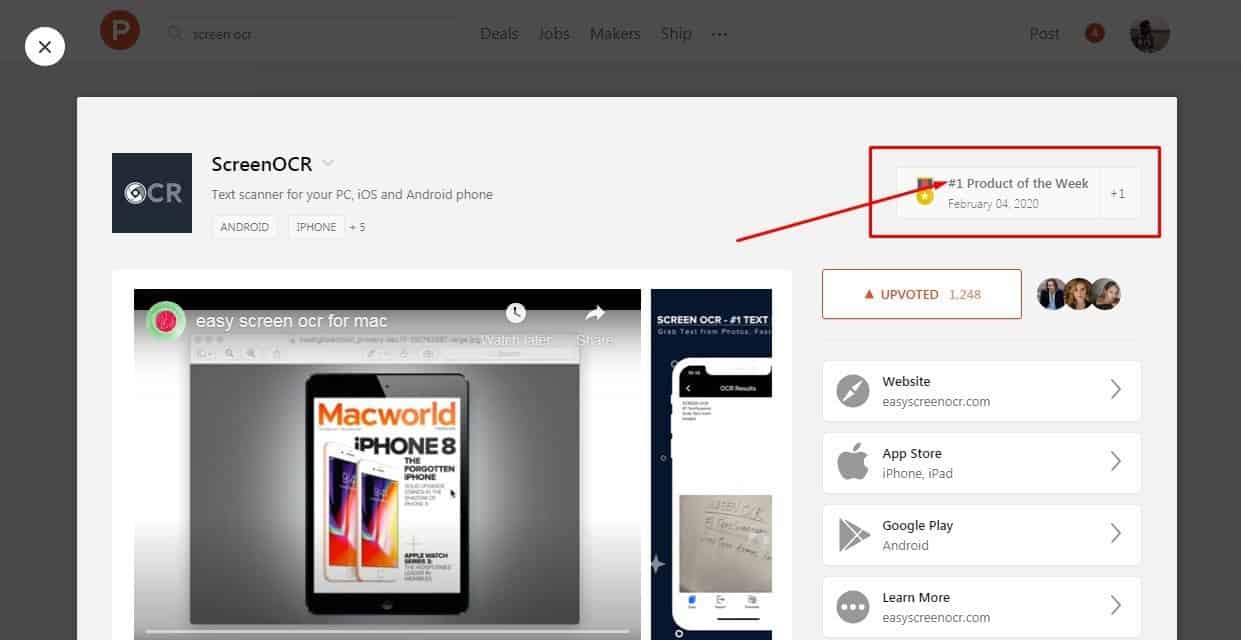Click the ScreenOCR product logo
Image resolution: width=1241 pixels, height=640 pixels.
tap(152, 193)
